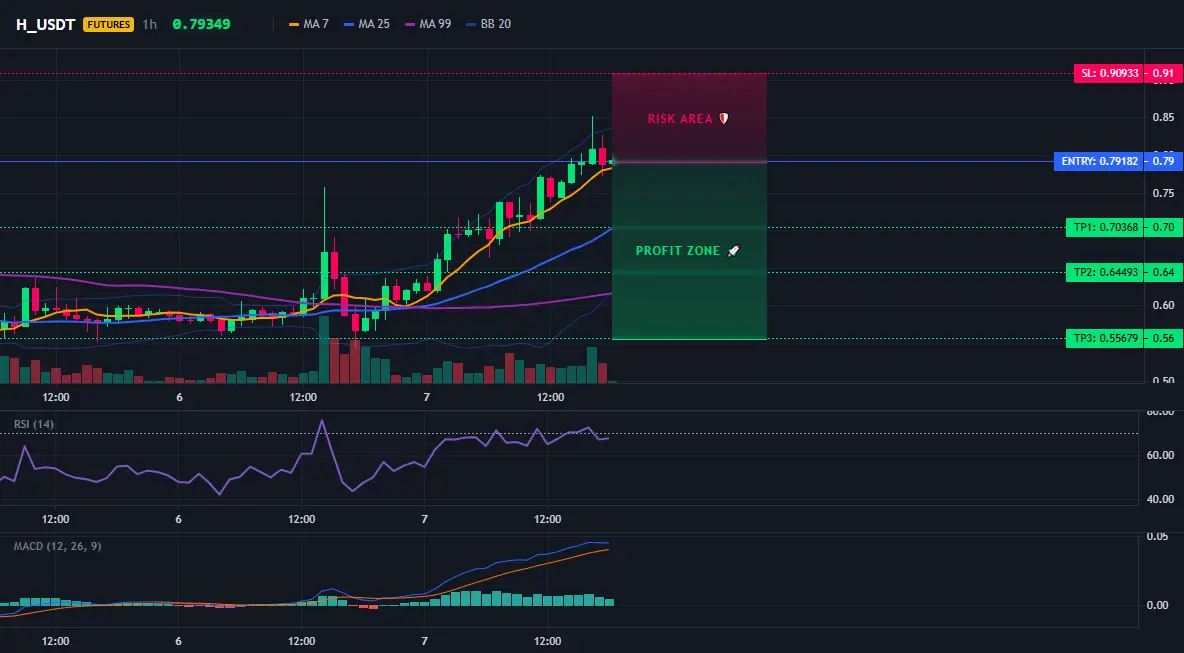This screenshot has height=653, width=1184.
Task: Click the MACD (12, 26, 9) label
Action: coord(57,546)
